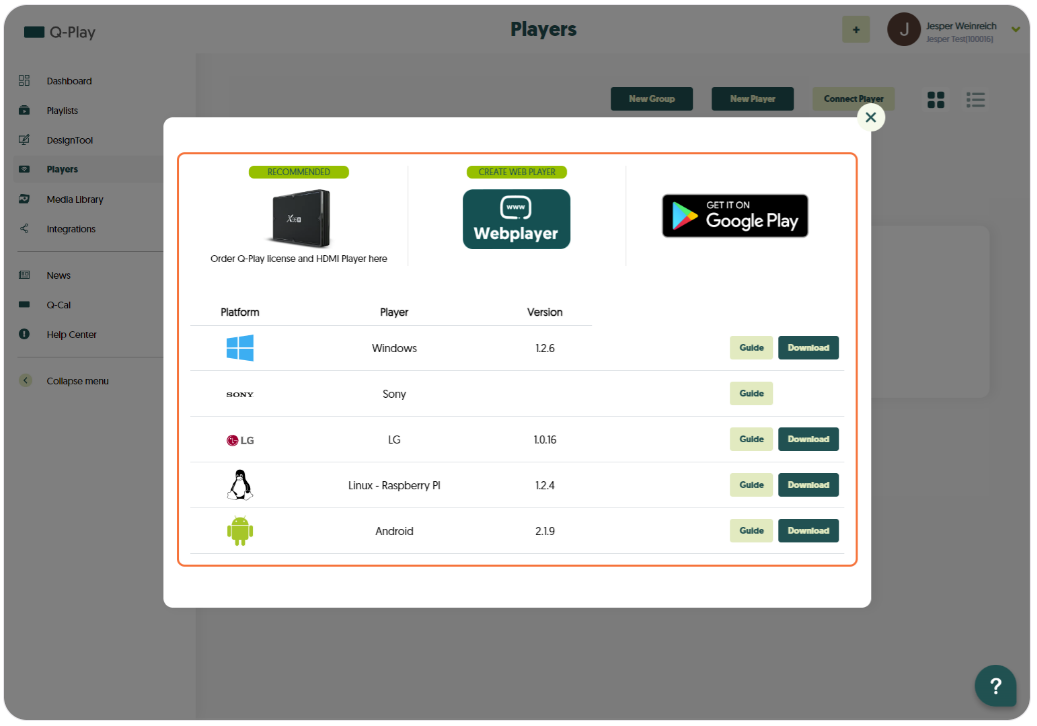Viewport: 1037px width, 726px height.
Task: Open Help Center in sidebar menu
Action: (71, 335)
